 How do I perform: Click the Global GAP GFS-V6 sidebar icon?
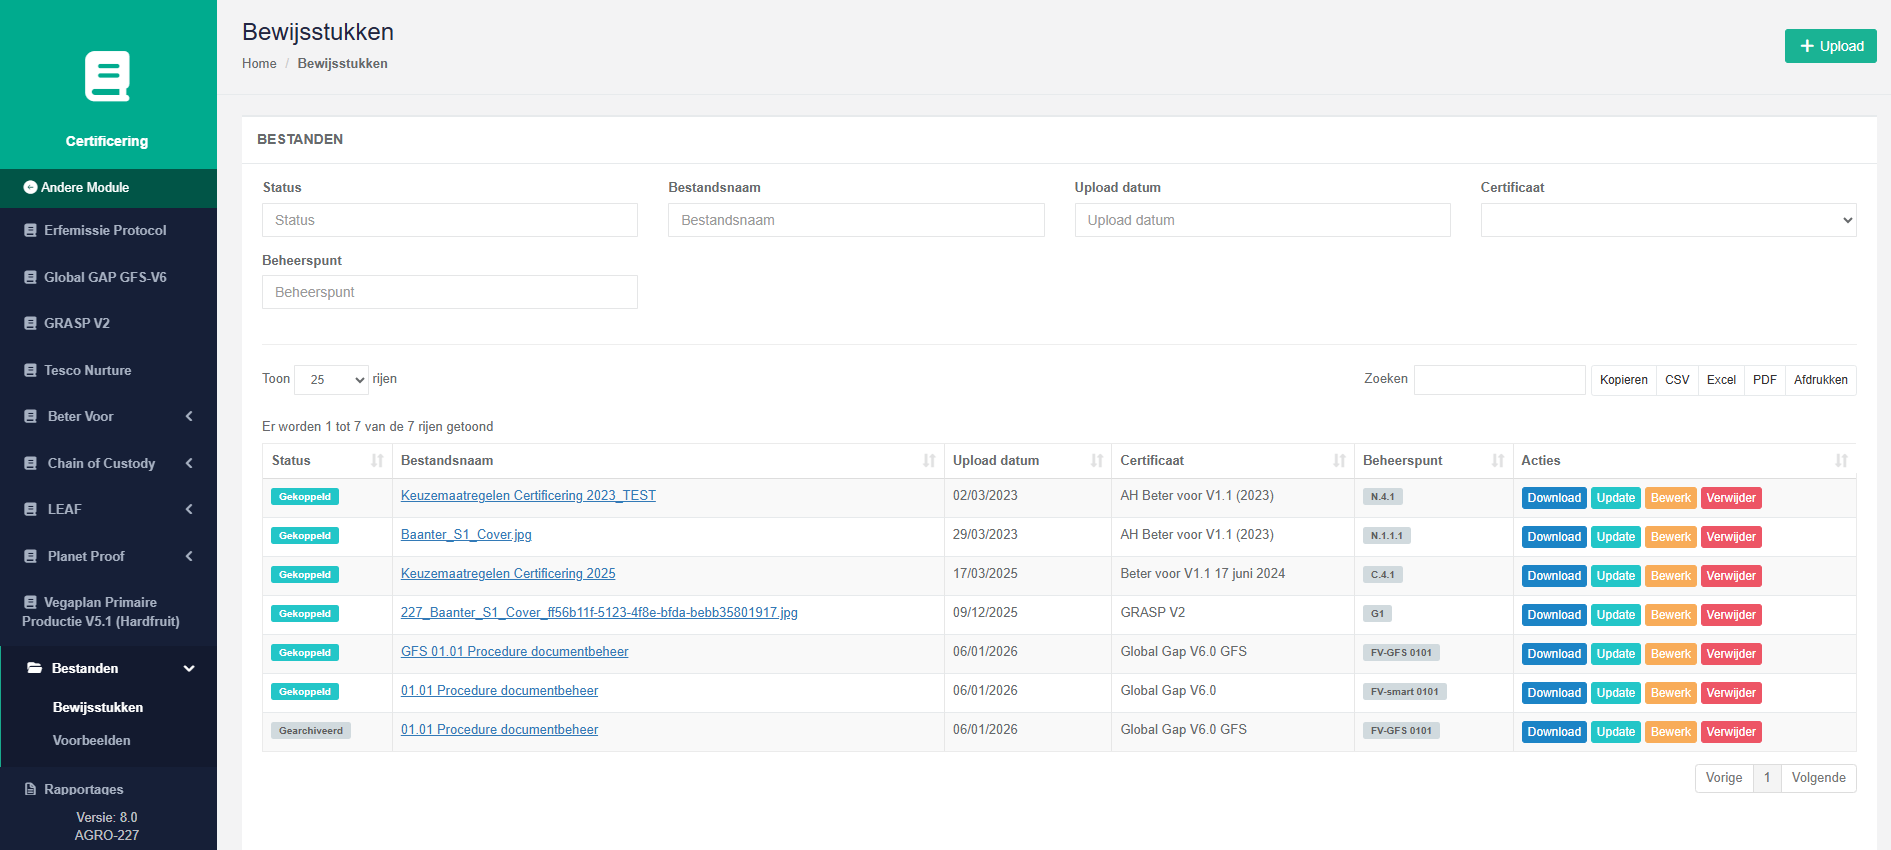coord(30,277)
